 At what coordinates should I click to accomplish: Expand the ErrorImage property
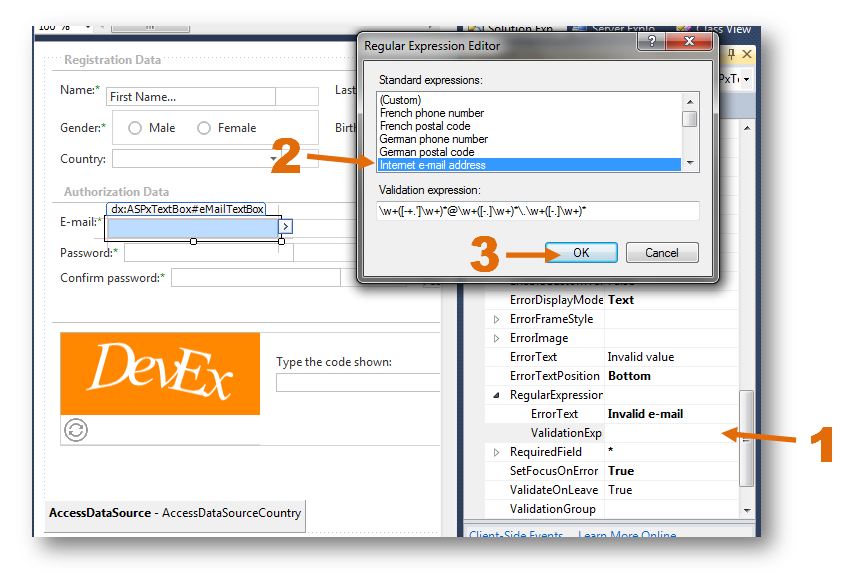point(496,339)
